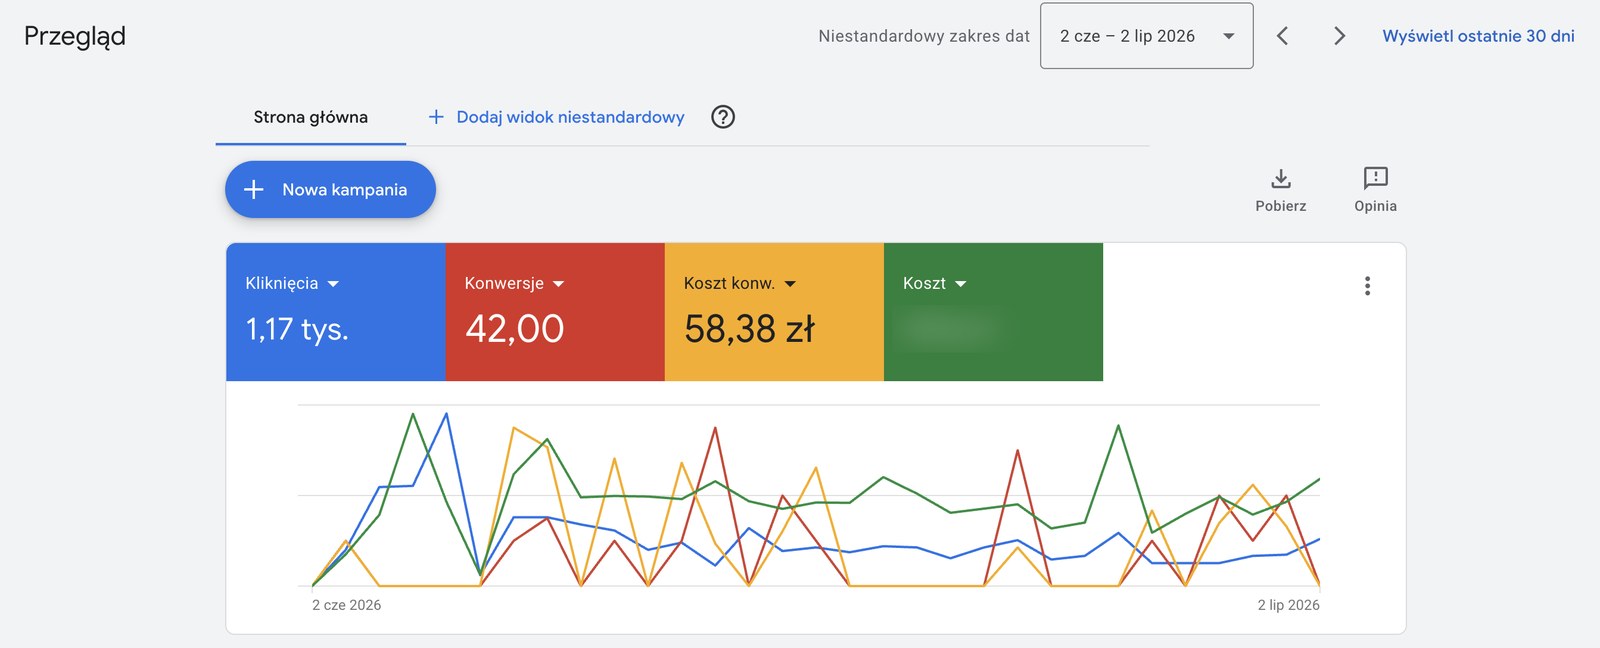
Task: Switch to the Strona główna tab
Action: [311, 117]
